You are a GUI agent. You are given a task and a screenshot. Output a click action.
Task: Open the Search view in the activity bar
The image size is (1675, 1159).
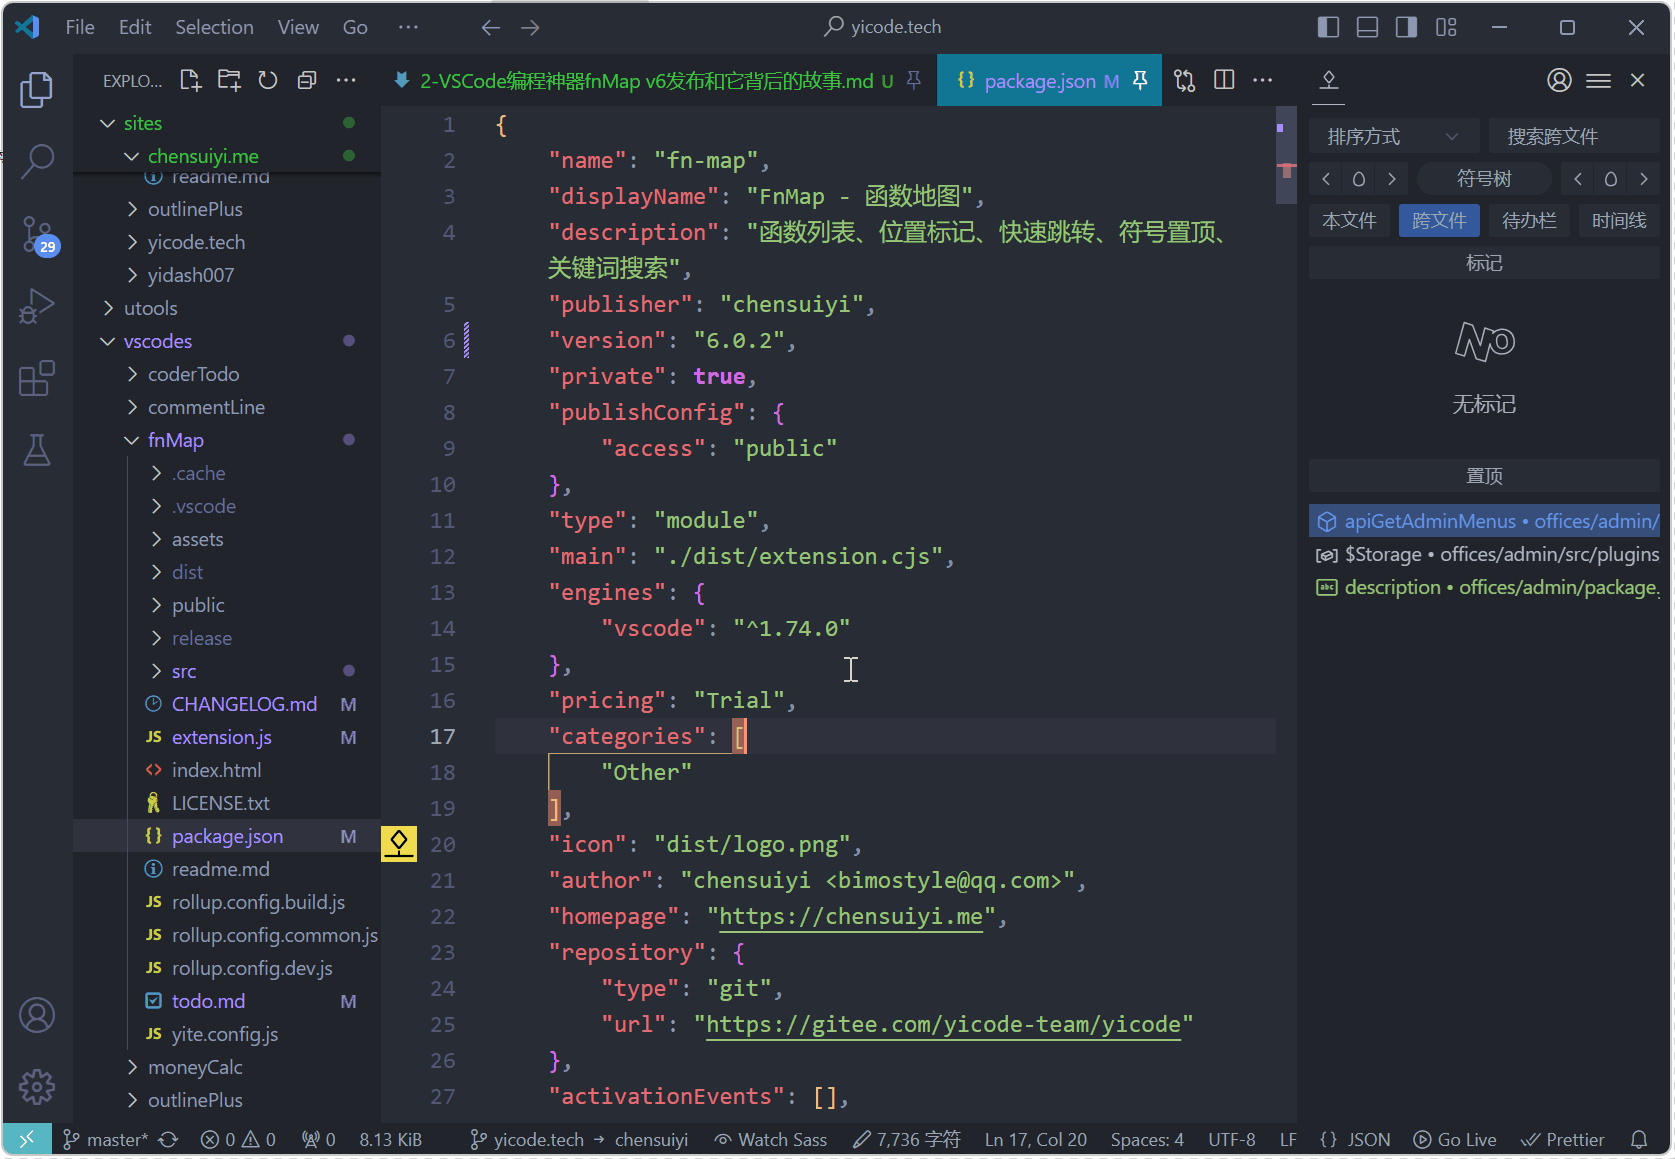click(x=37, y=161)
